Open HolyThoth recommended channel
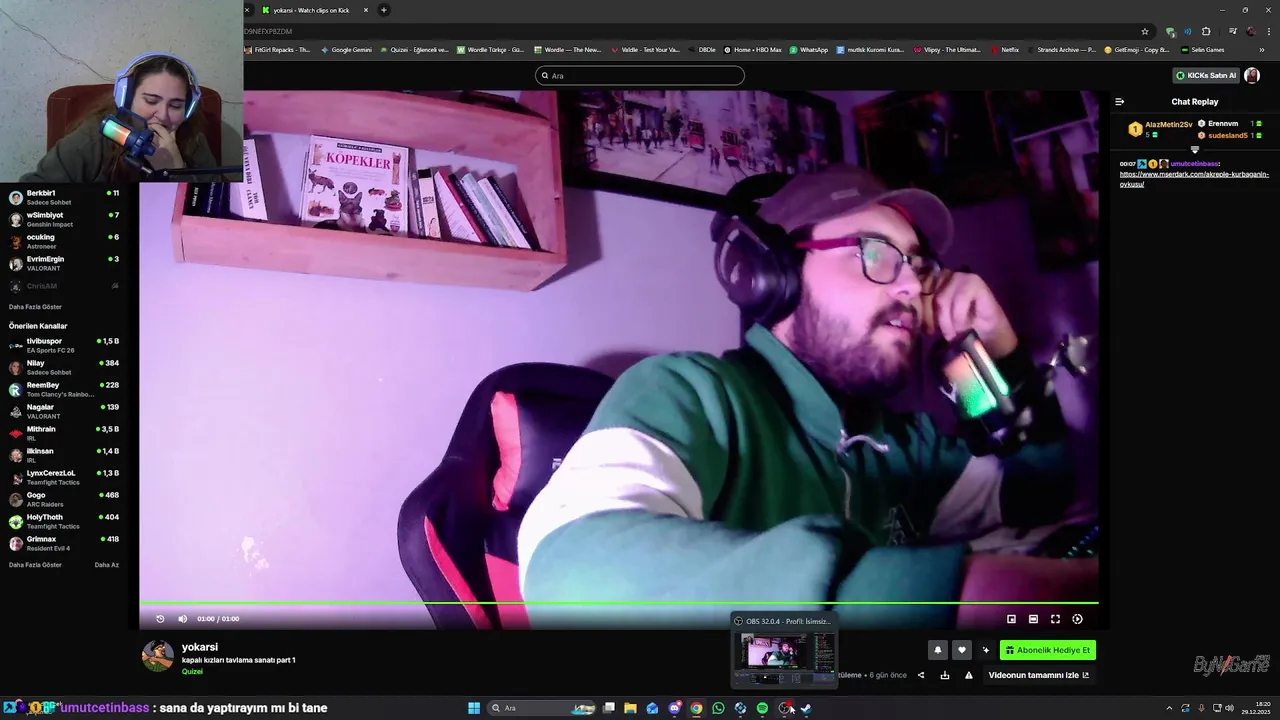This screenshot has width=1280, height=720. coord(64,521)
